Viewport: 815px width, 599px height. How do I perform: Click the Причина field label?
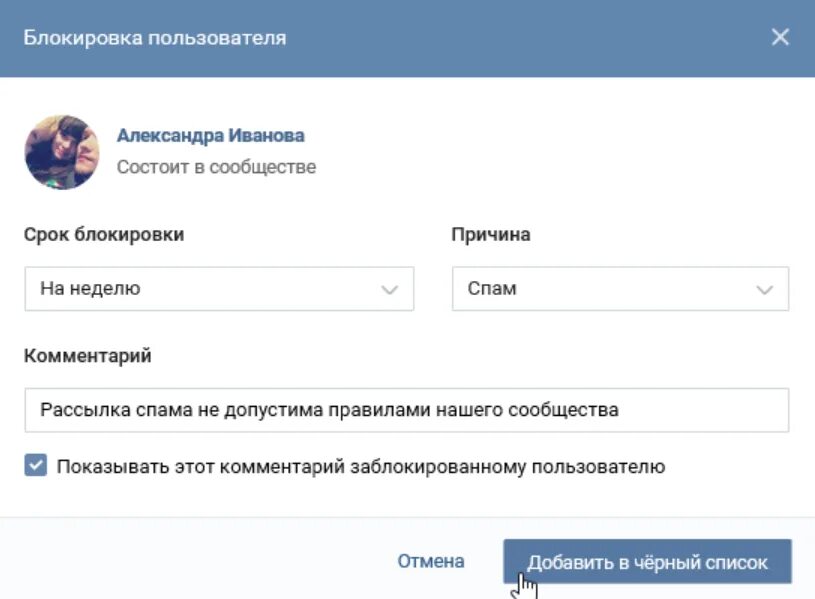pos(491,235)
